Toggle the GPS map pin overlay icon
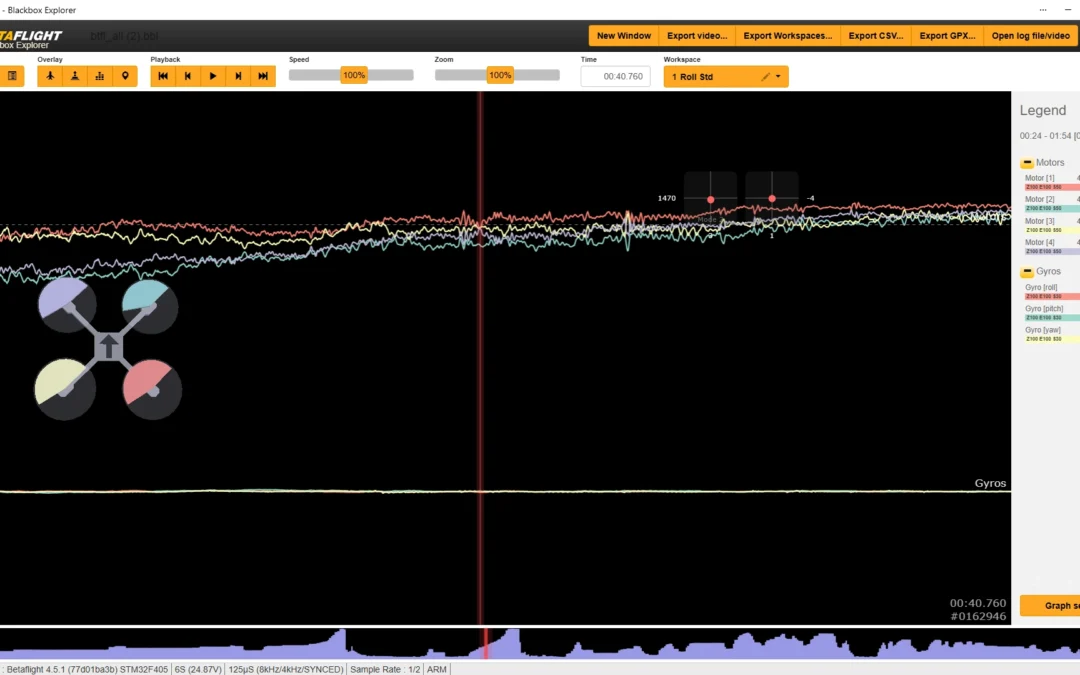The width and height of the screenshot is (1080, 675). point(125,76)
